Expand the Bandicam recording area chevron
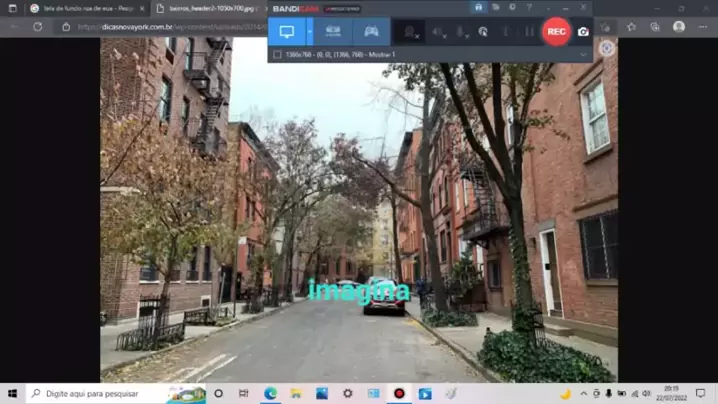Viewport: 718px width, 404px height. click(583, 54)
